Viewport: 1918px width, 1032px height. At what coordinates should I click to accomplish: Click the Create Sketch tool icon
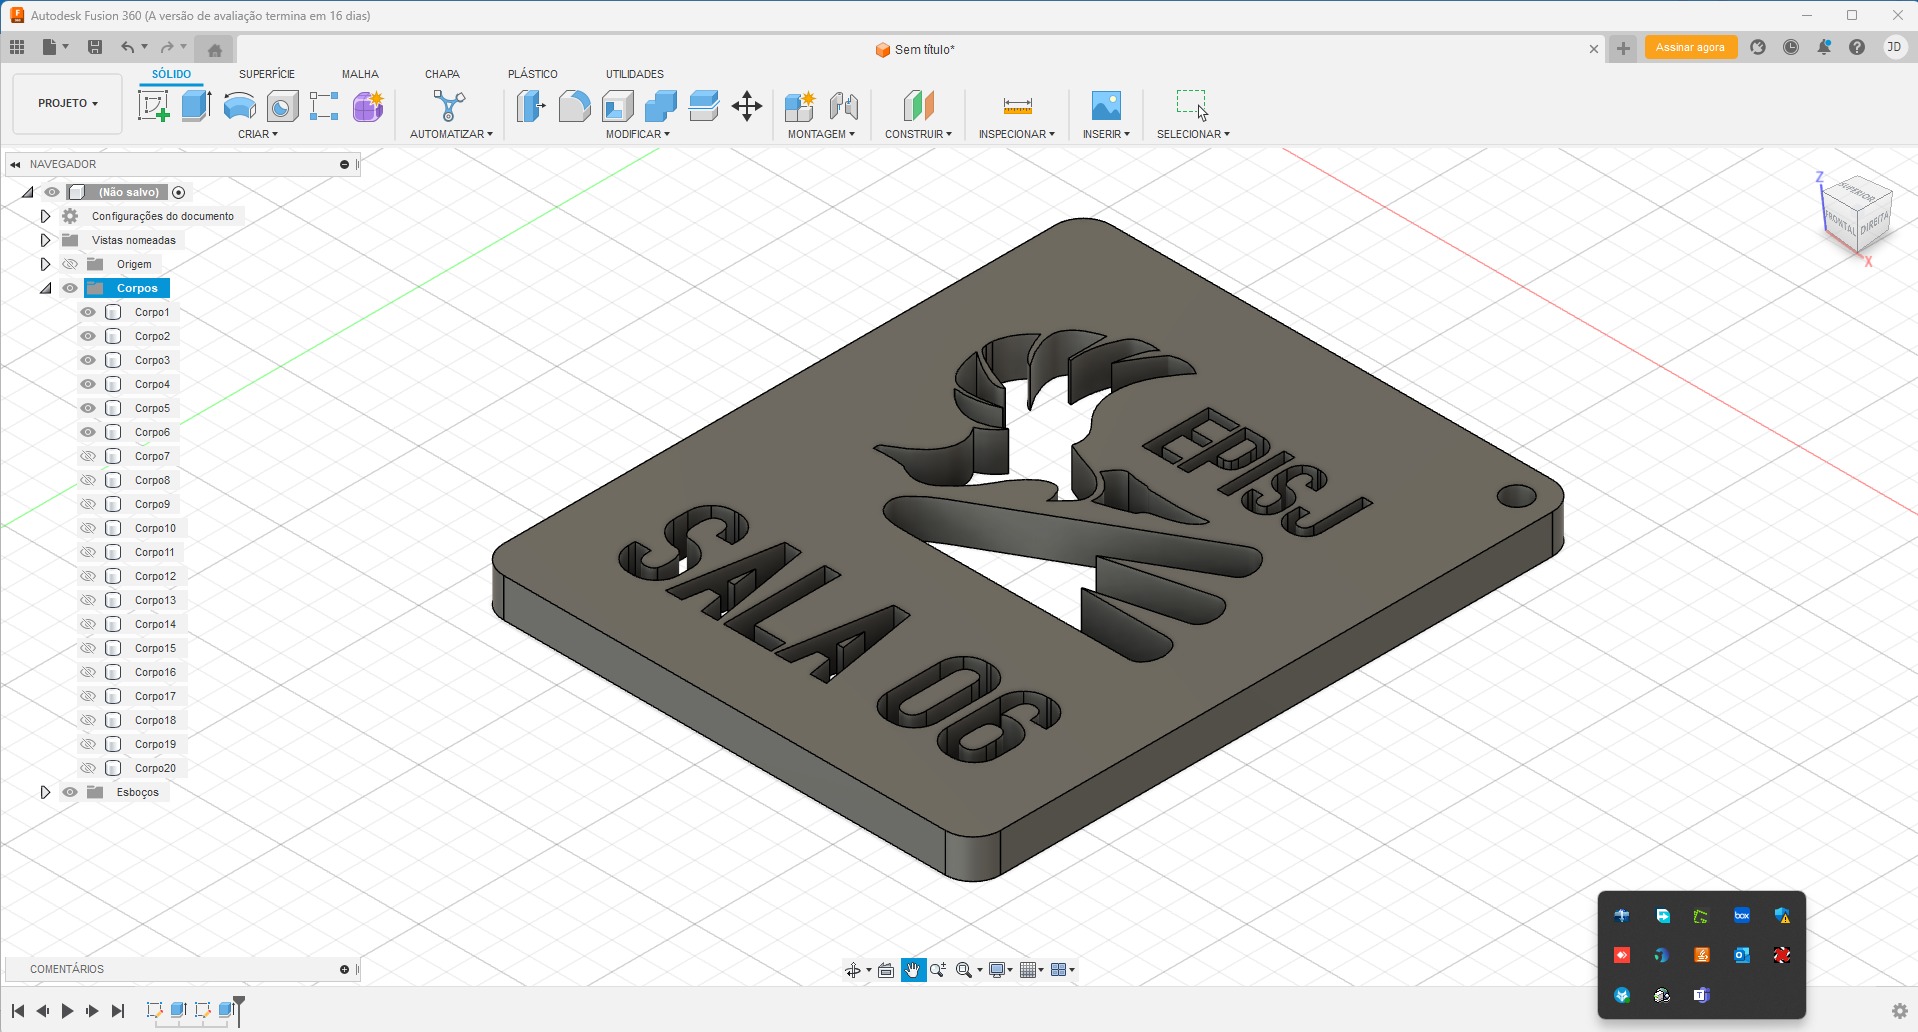[153, 106]
